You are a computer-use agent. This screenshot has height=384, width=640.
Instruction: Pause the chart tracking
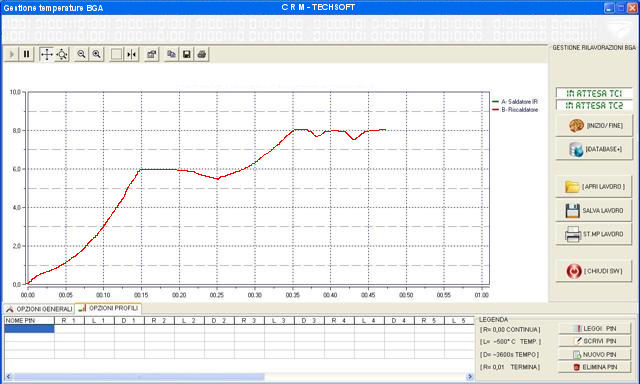tap(27, 54)
